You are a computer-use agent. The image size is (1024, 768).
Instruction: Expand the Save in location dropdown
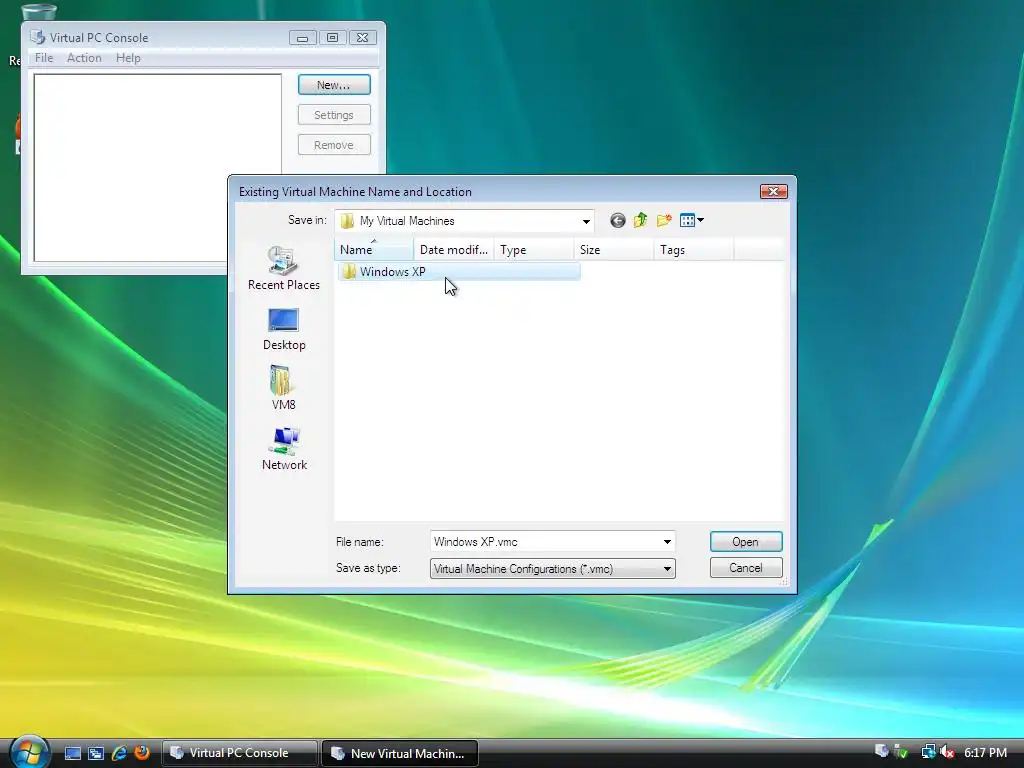pyautogui.click(x=586, y=221)
